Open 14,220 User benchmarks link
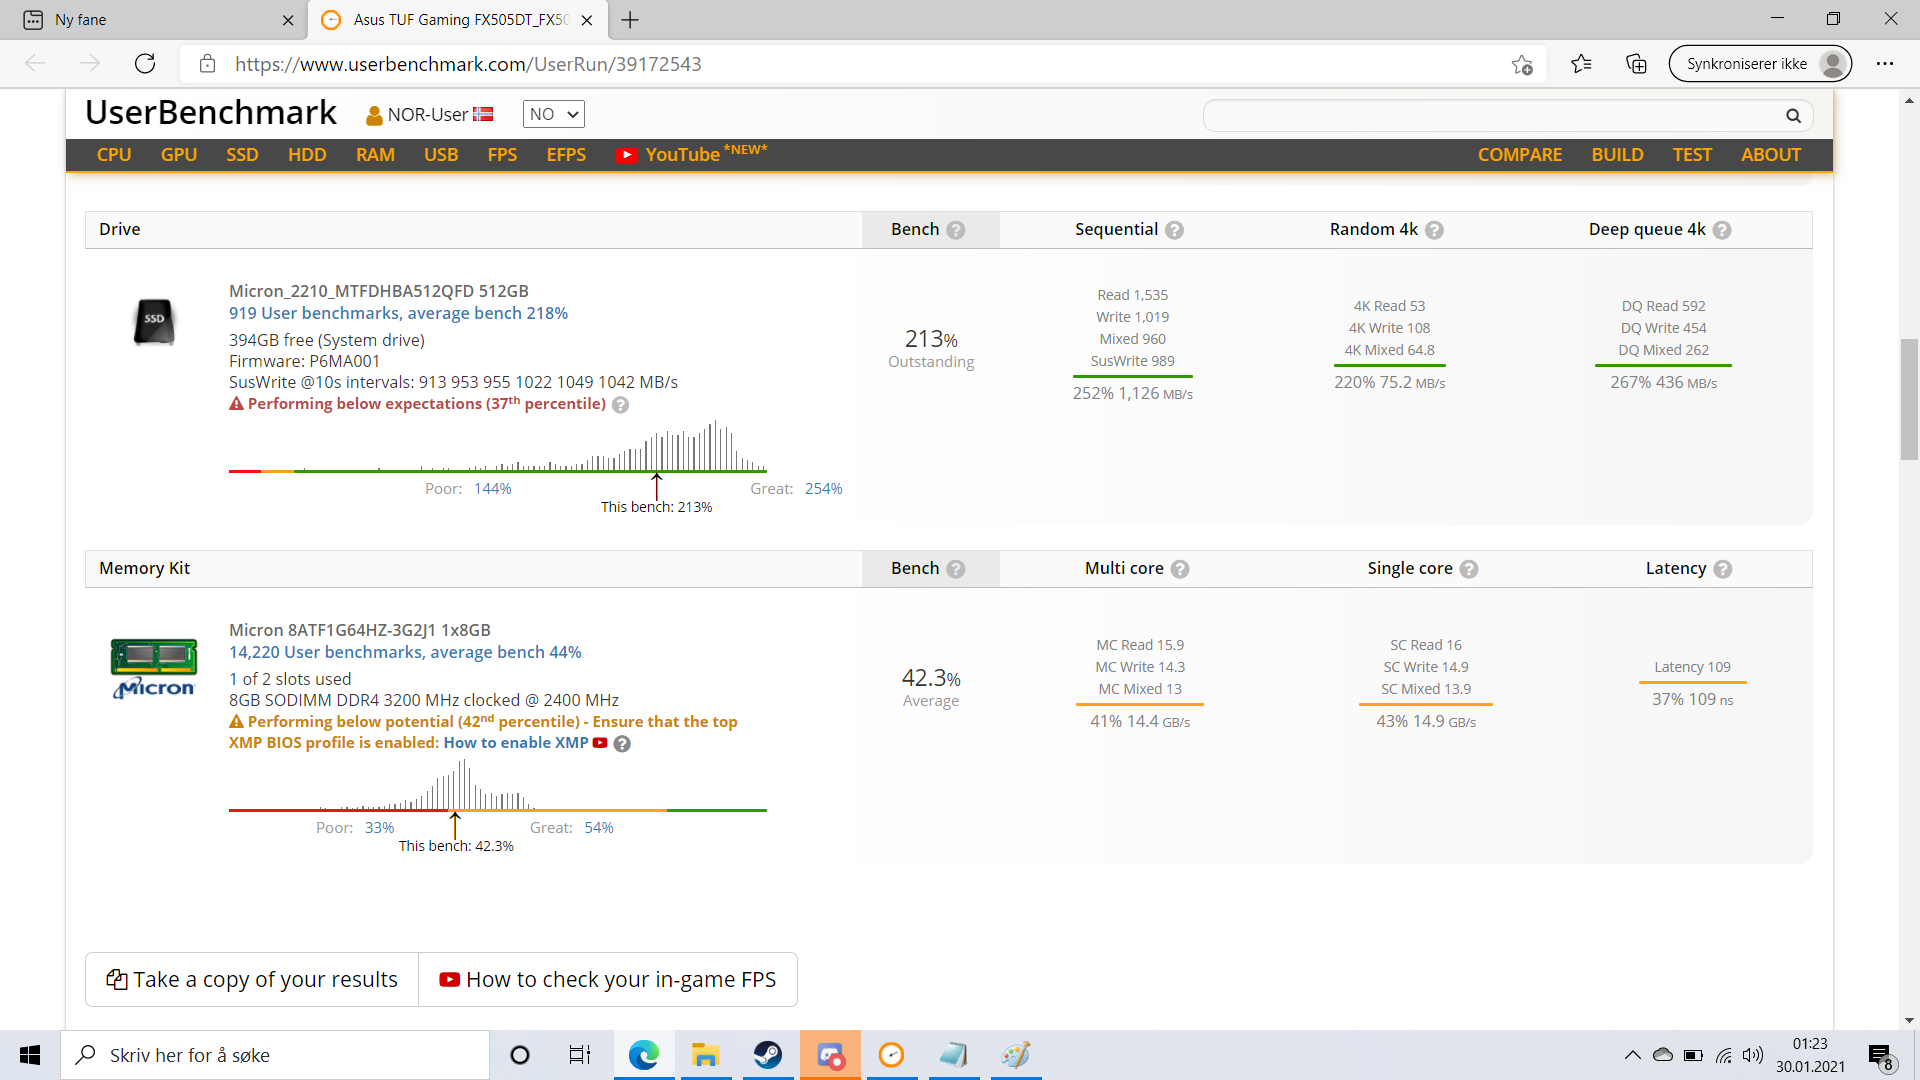This screenshot has width=1920, height=1080. [x=405, y=652]
